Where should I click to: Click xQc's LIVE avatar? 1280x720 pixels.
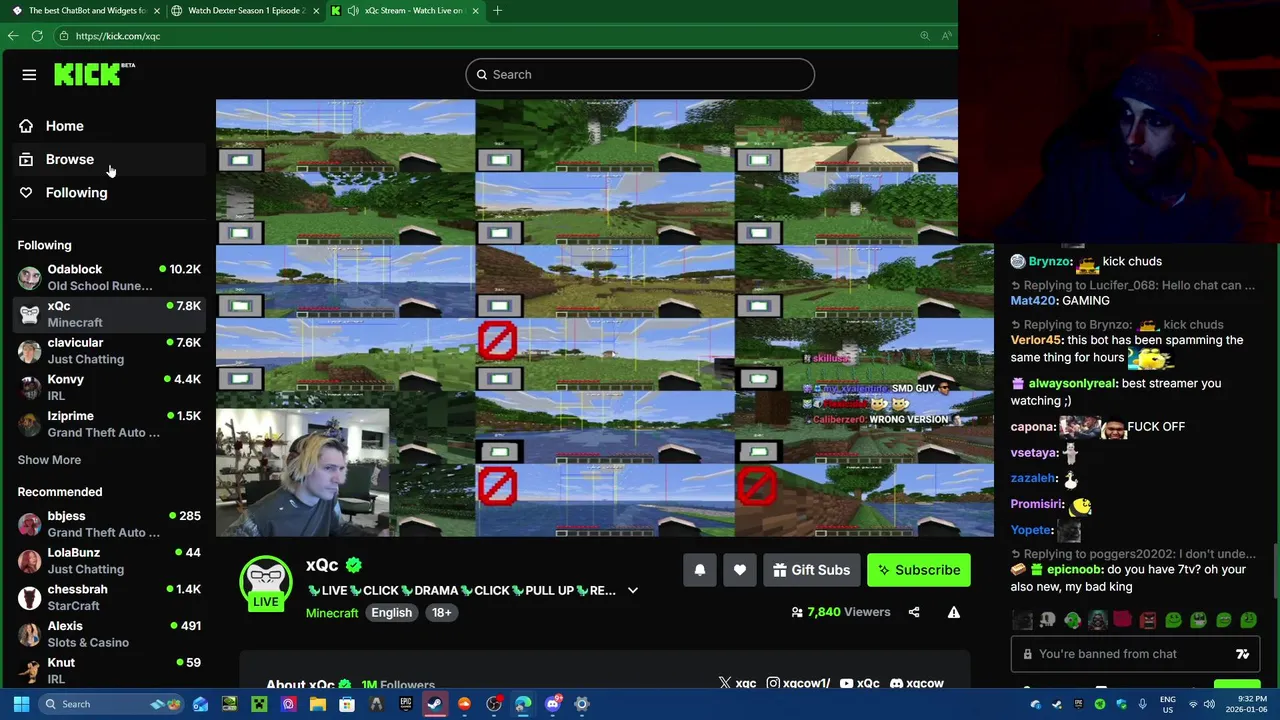point(266,583)
